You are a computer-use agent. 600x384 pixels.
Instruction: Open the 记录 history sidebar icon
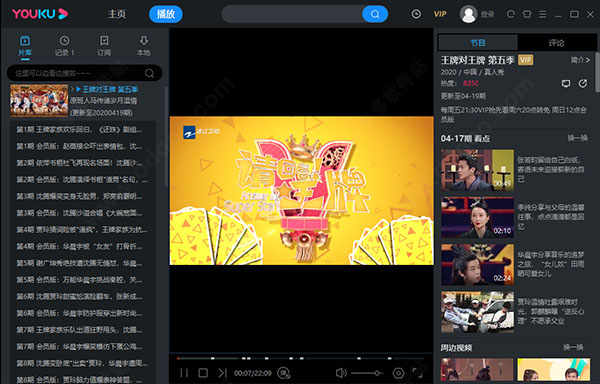click(x=64, y=46)
